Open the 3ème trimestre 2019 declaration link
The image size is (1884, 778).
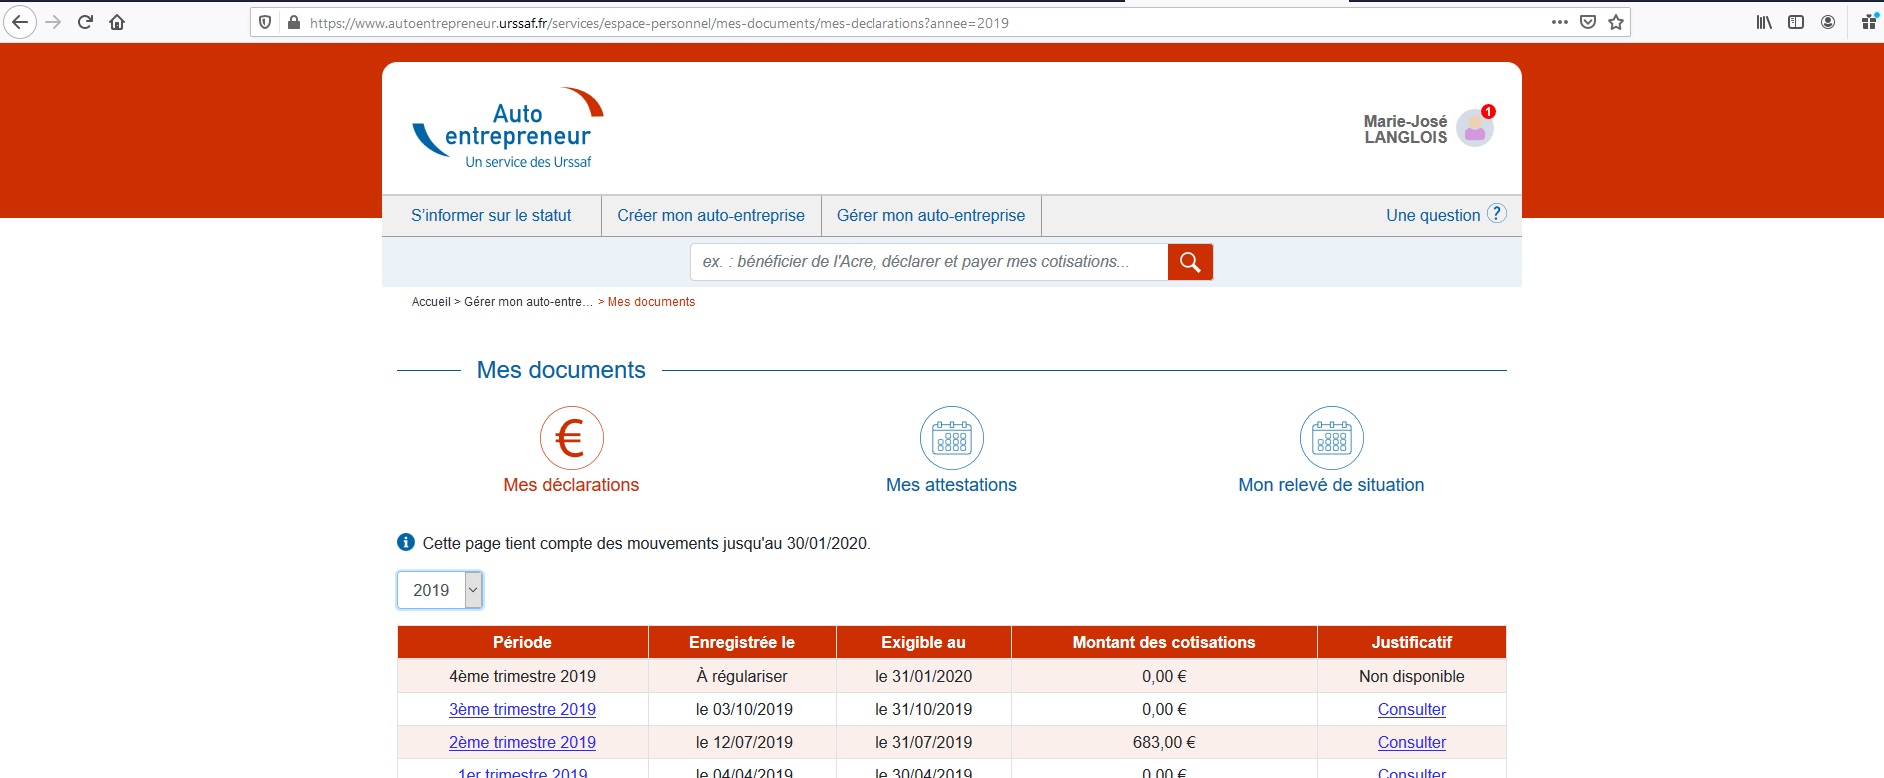[x=522, y=709]
